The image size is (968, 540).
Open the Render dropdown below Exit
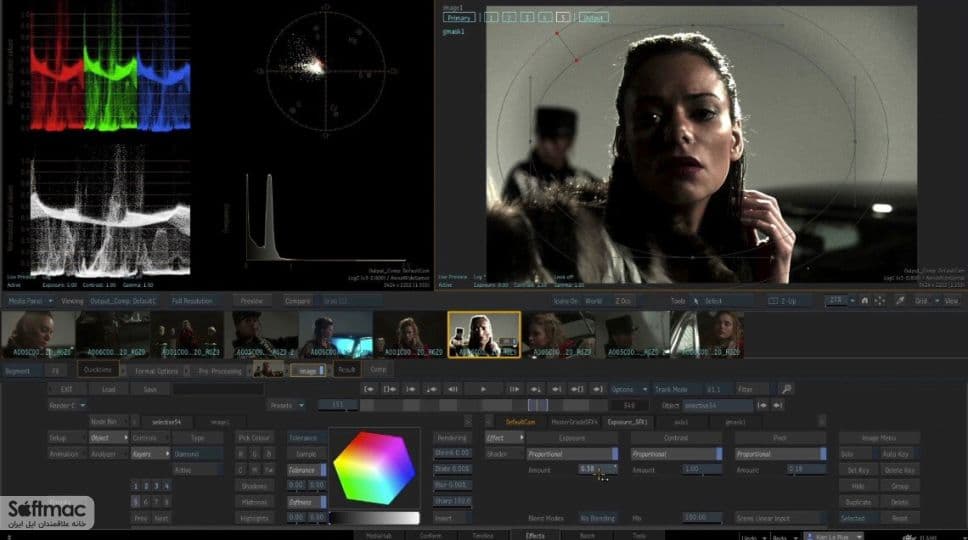click(67, 405)
